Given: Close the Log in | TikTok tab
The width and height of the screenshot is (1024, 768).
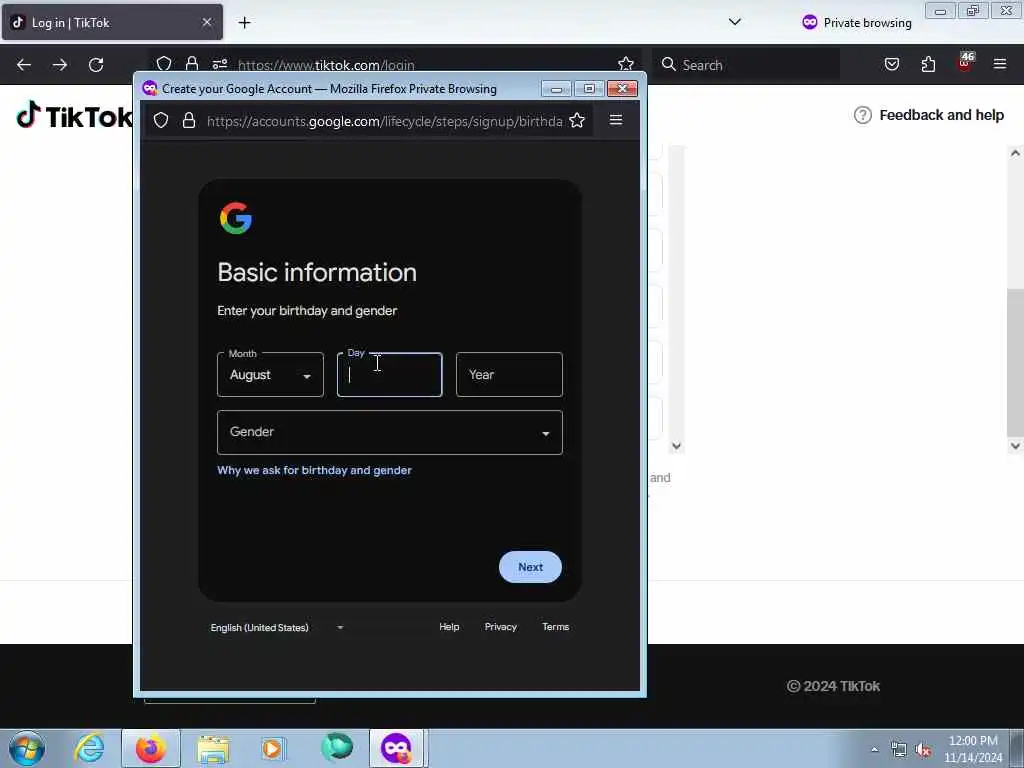Looking at the screenshot, I should [x=206, y=22].
